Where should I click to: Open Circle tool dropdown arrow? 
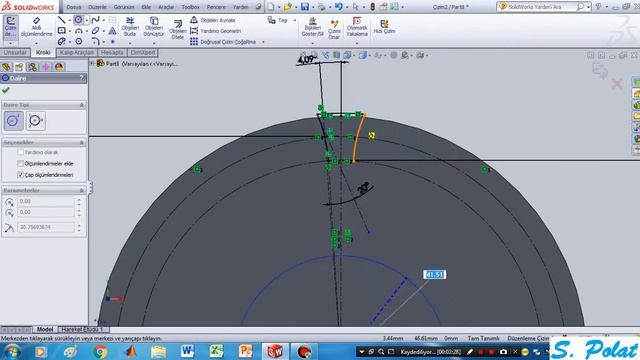[86, 20]
